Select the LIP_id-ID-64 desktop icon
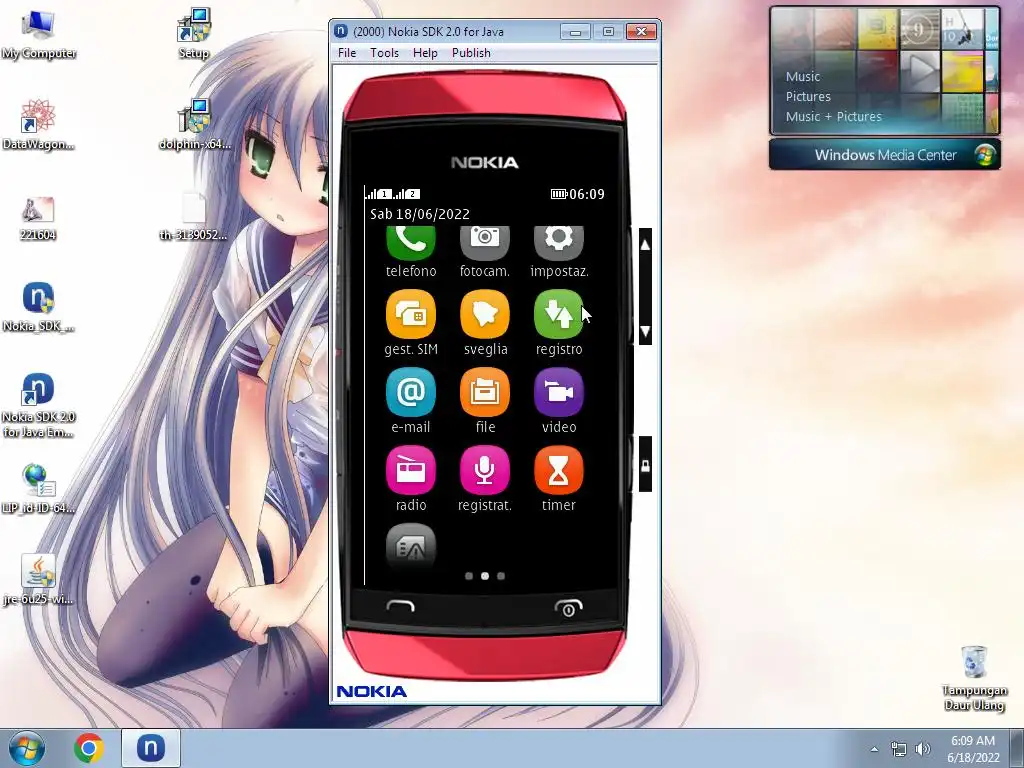 pos(38,488)
